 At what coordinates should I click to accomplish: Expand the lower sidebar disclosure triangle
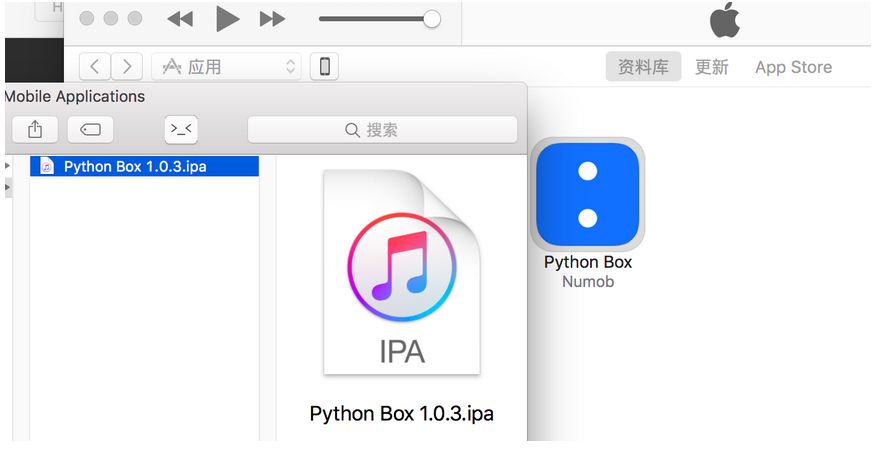click(7, 187)
